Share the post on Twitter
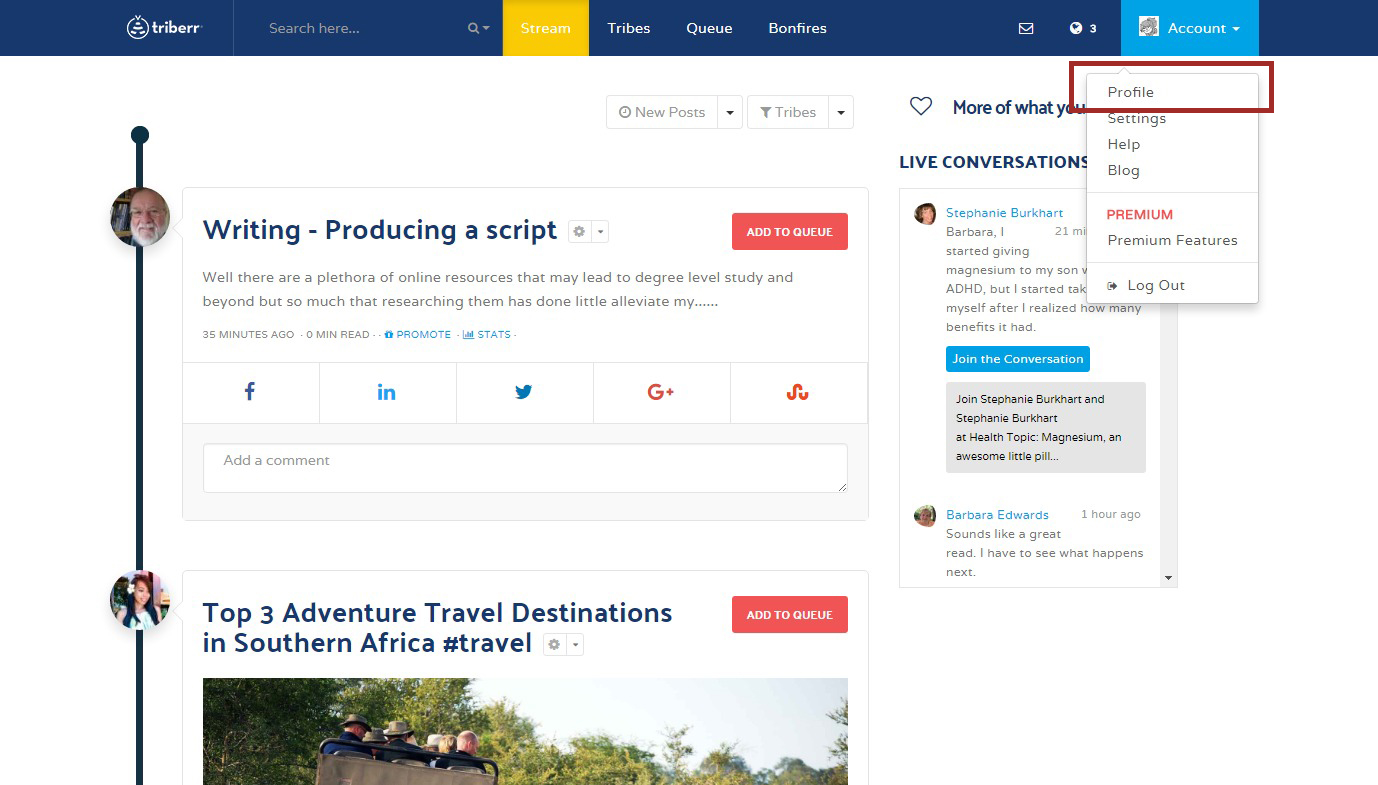The width and height of the screenshot is (1378, 785). 524,392
